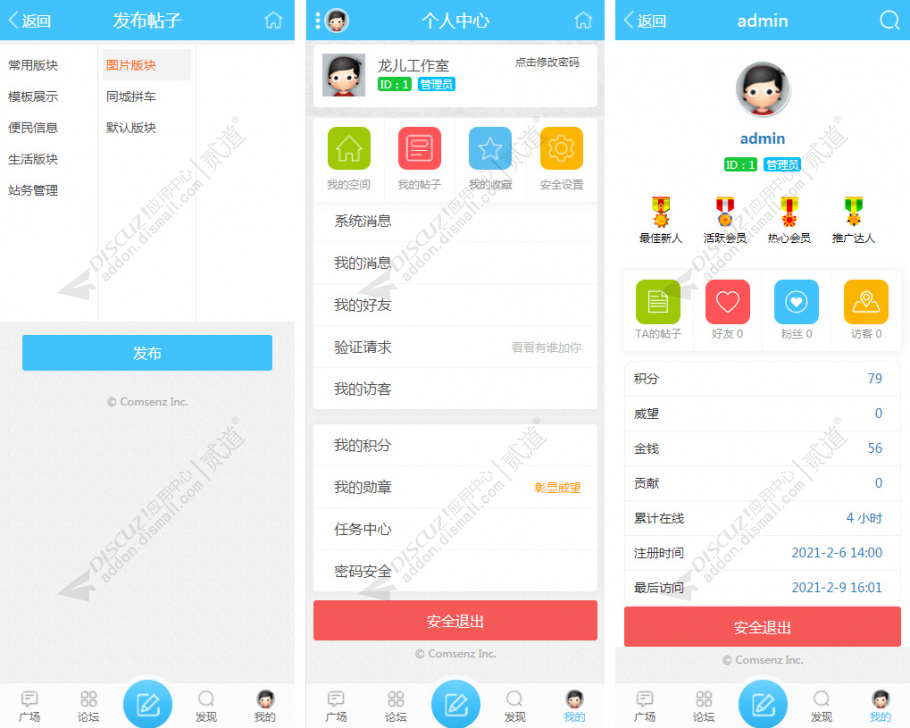Open 发现 tab in admin bottom bar
Image resolution: width=910 pixels, height=728 pixels.
click(821, 706)
